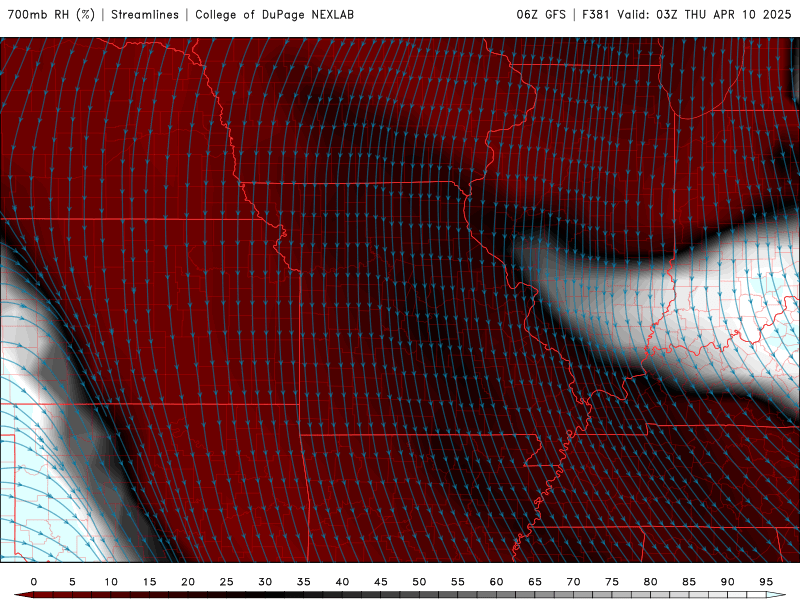Click the '85' colorbar label
Viewport: 800px width, 600px height.
pyautogui.click(x=689, y=582)
